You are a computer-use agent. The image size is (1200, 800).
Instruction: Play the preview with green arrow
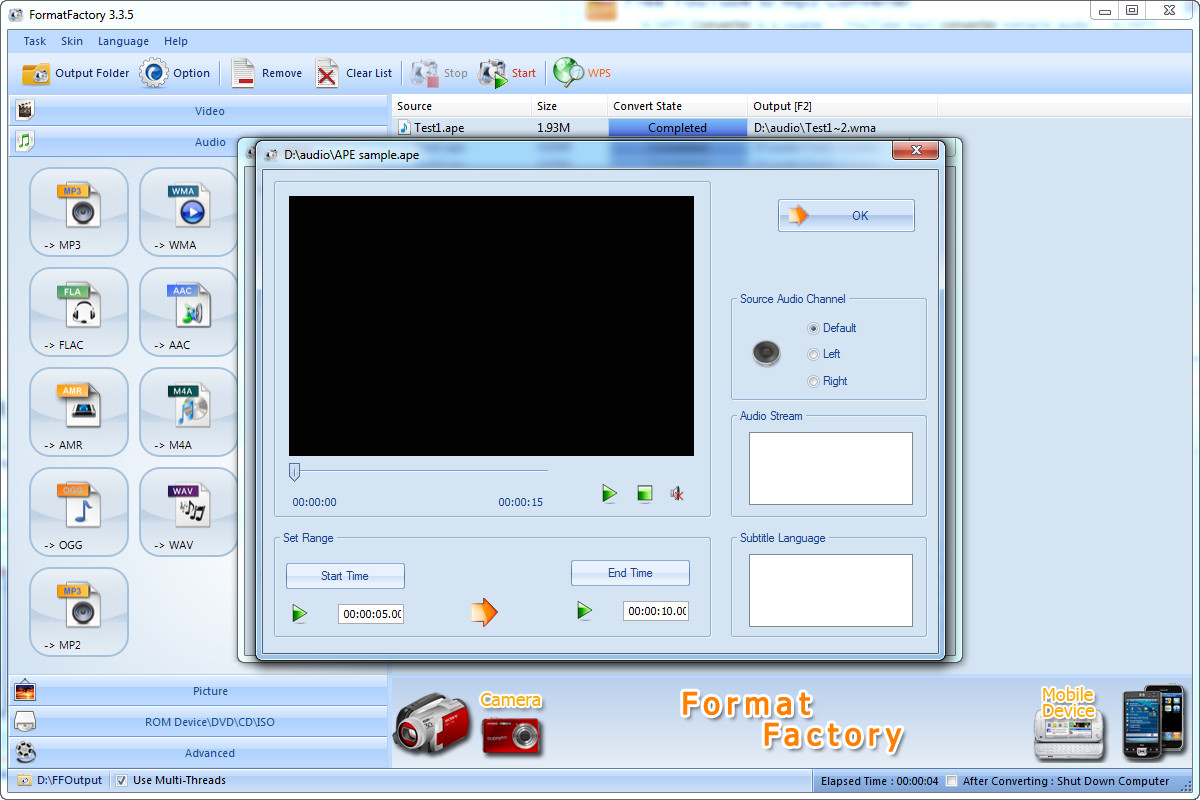(x=609, y=493)
